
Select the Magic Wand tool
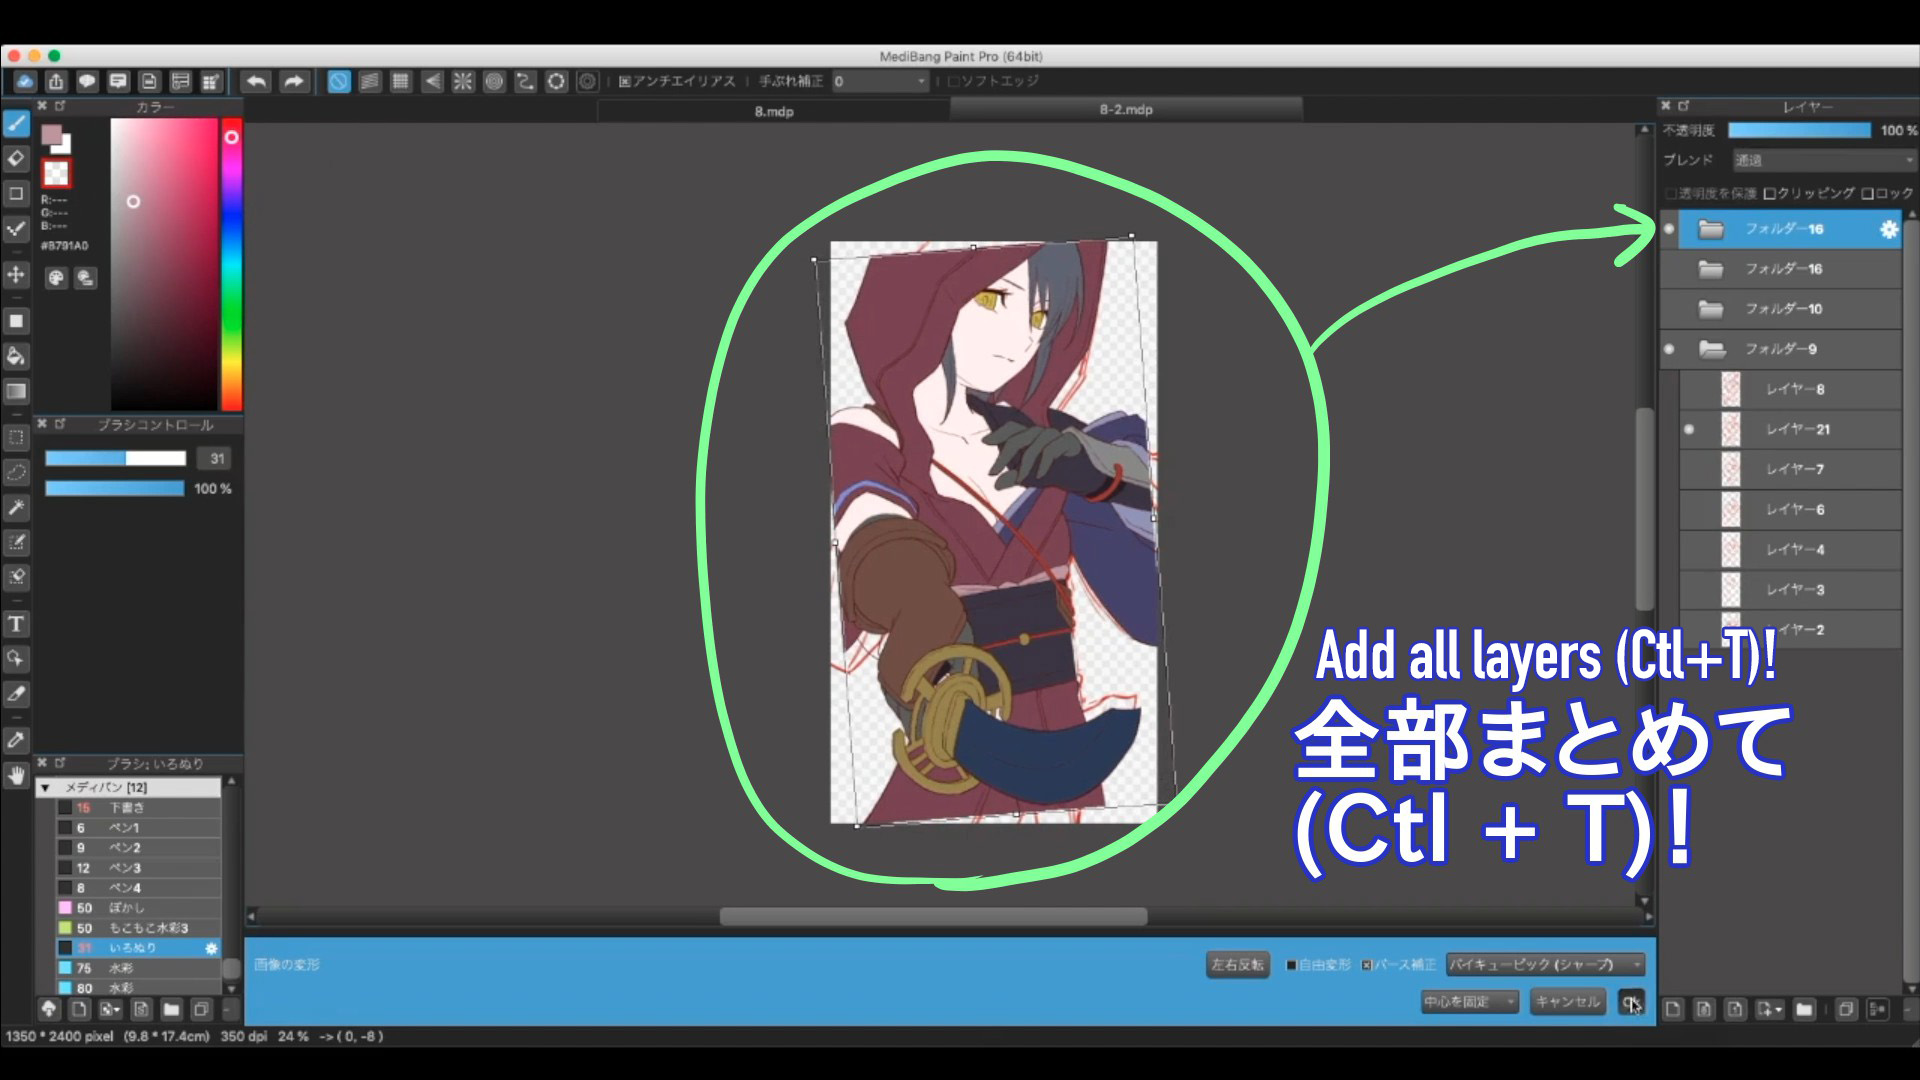16,508
